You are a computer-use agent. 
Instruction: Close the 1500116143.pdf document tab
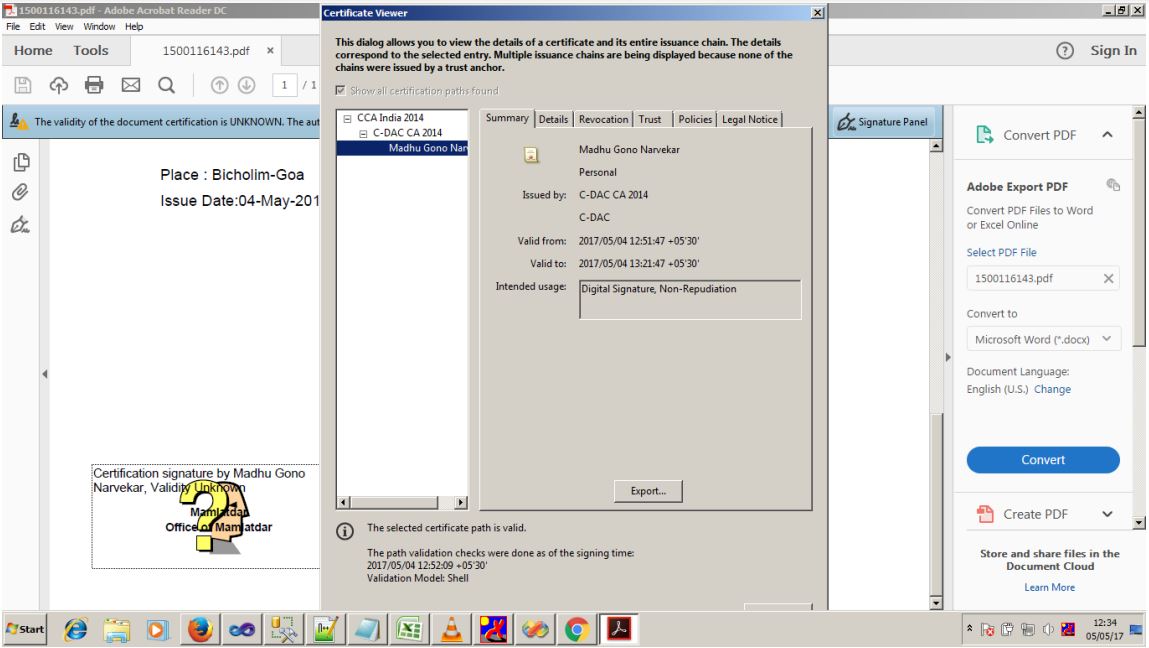point(270,51)
